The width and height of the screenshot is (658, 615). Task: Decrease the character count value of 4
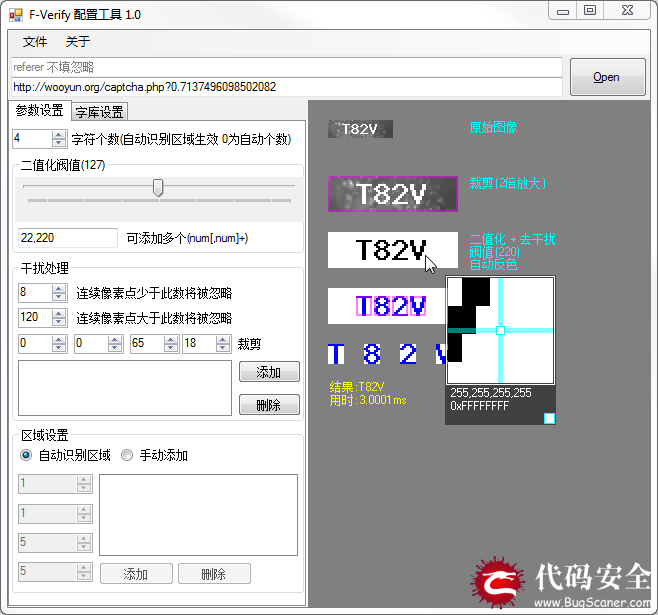pos(59,143)
